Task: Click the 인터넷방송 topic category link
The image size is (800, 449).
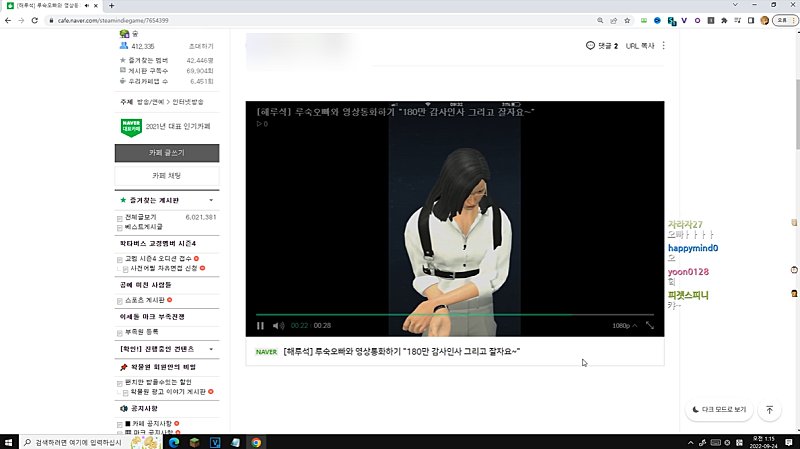Action: click(188, 102)
